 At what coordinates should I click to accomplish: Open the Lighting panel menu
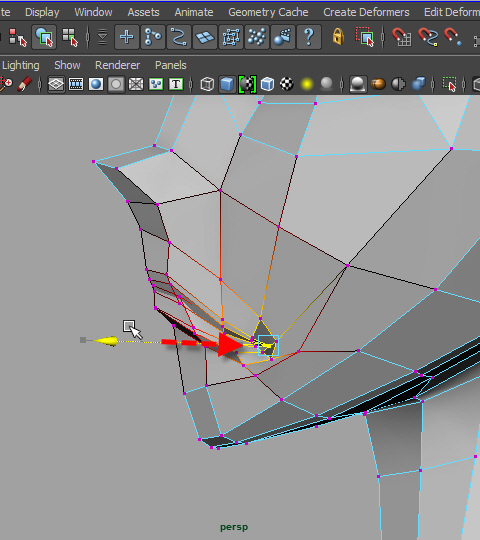coord(21,65)
